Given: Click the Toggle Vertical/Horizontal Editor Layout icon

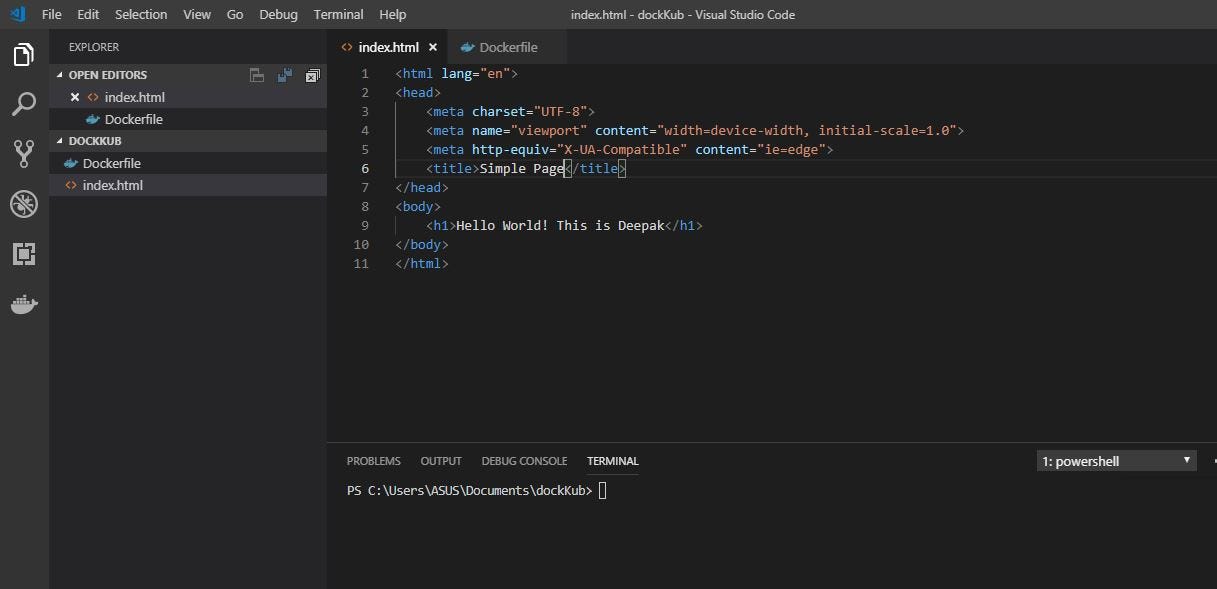Looking at the screenshot, I should (x=257, y=75).
